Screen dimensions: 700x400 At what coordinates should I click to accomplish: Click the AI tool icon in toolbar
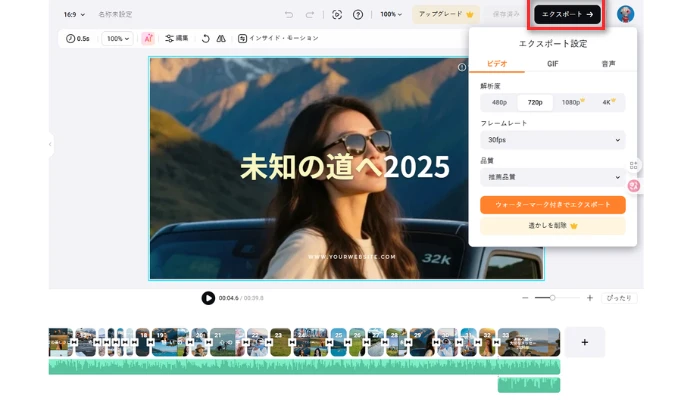[x=148, y=38]
